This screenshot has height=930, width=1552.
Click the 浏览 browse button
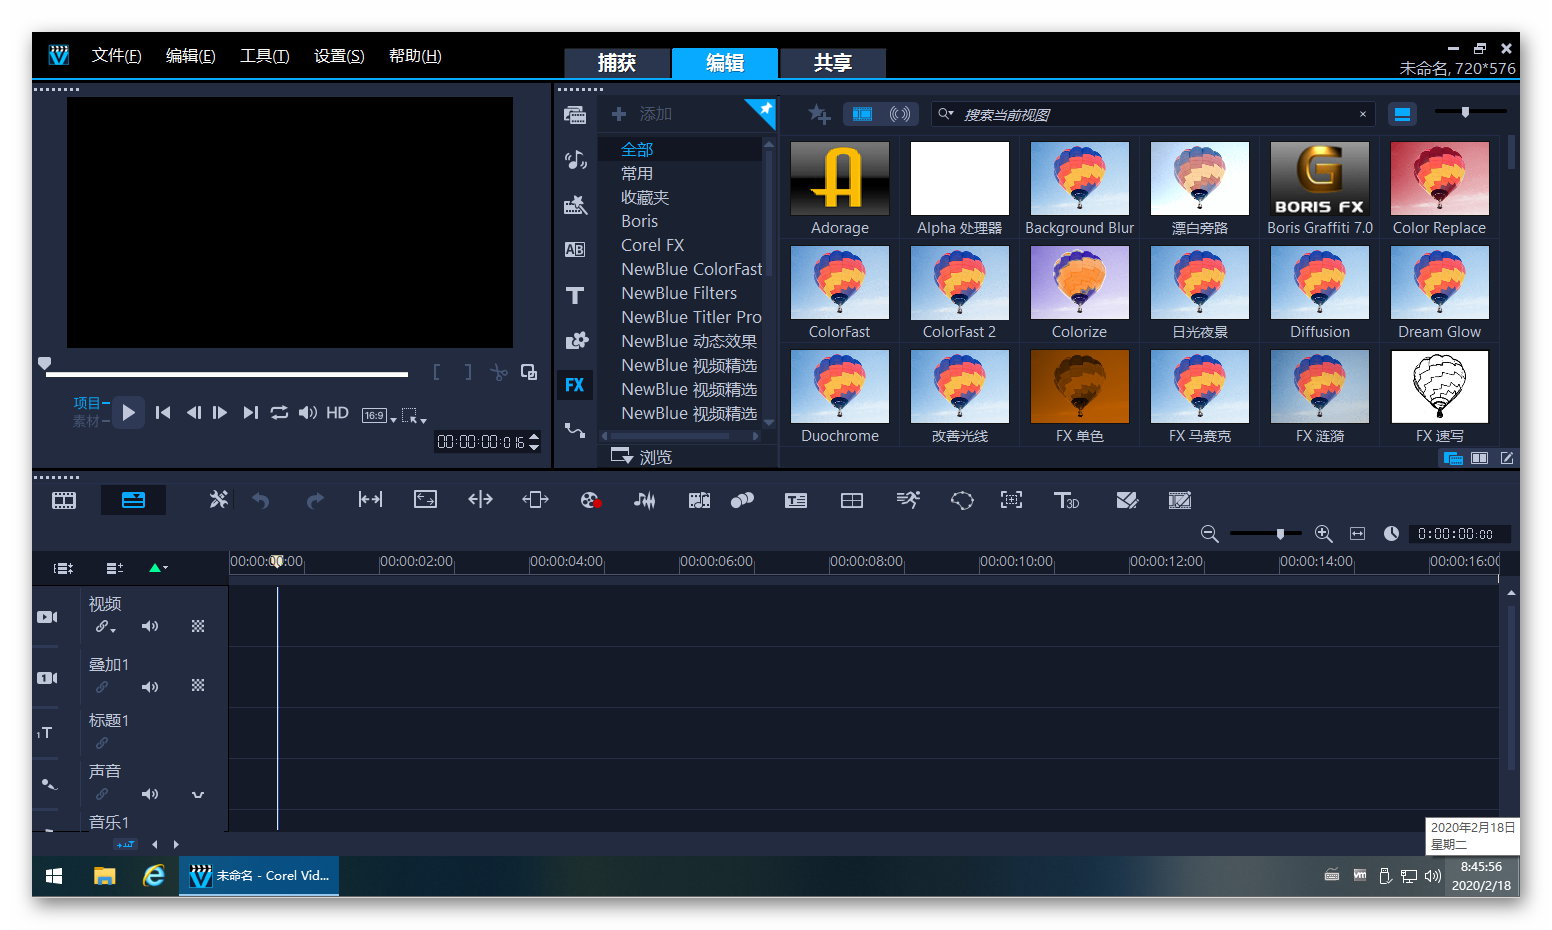[x=642, y=457]
